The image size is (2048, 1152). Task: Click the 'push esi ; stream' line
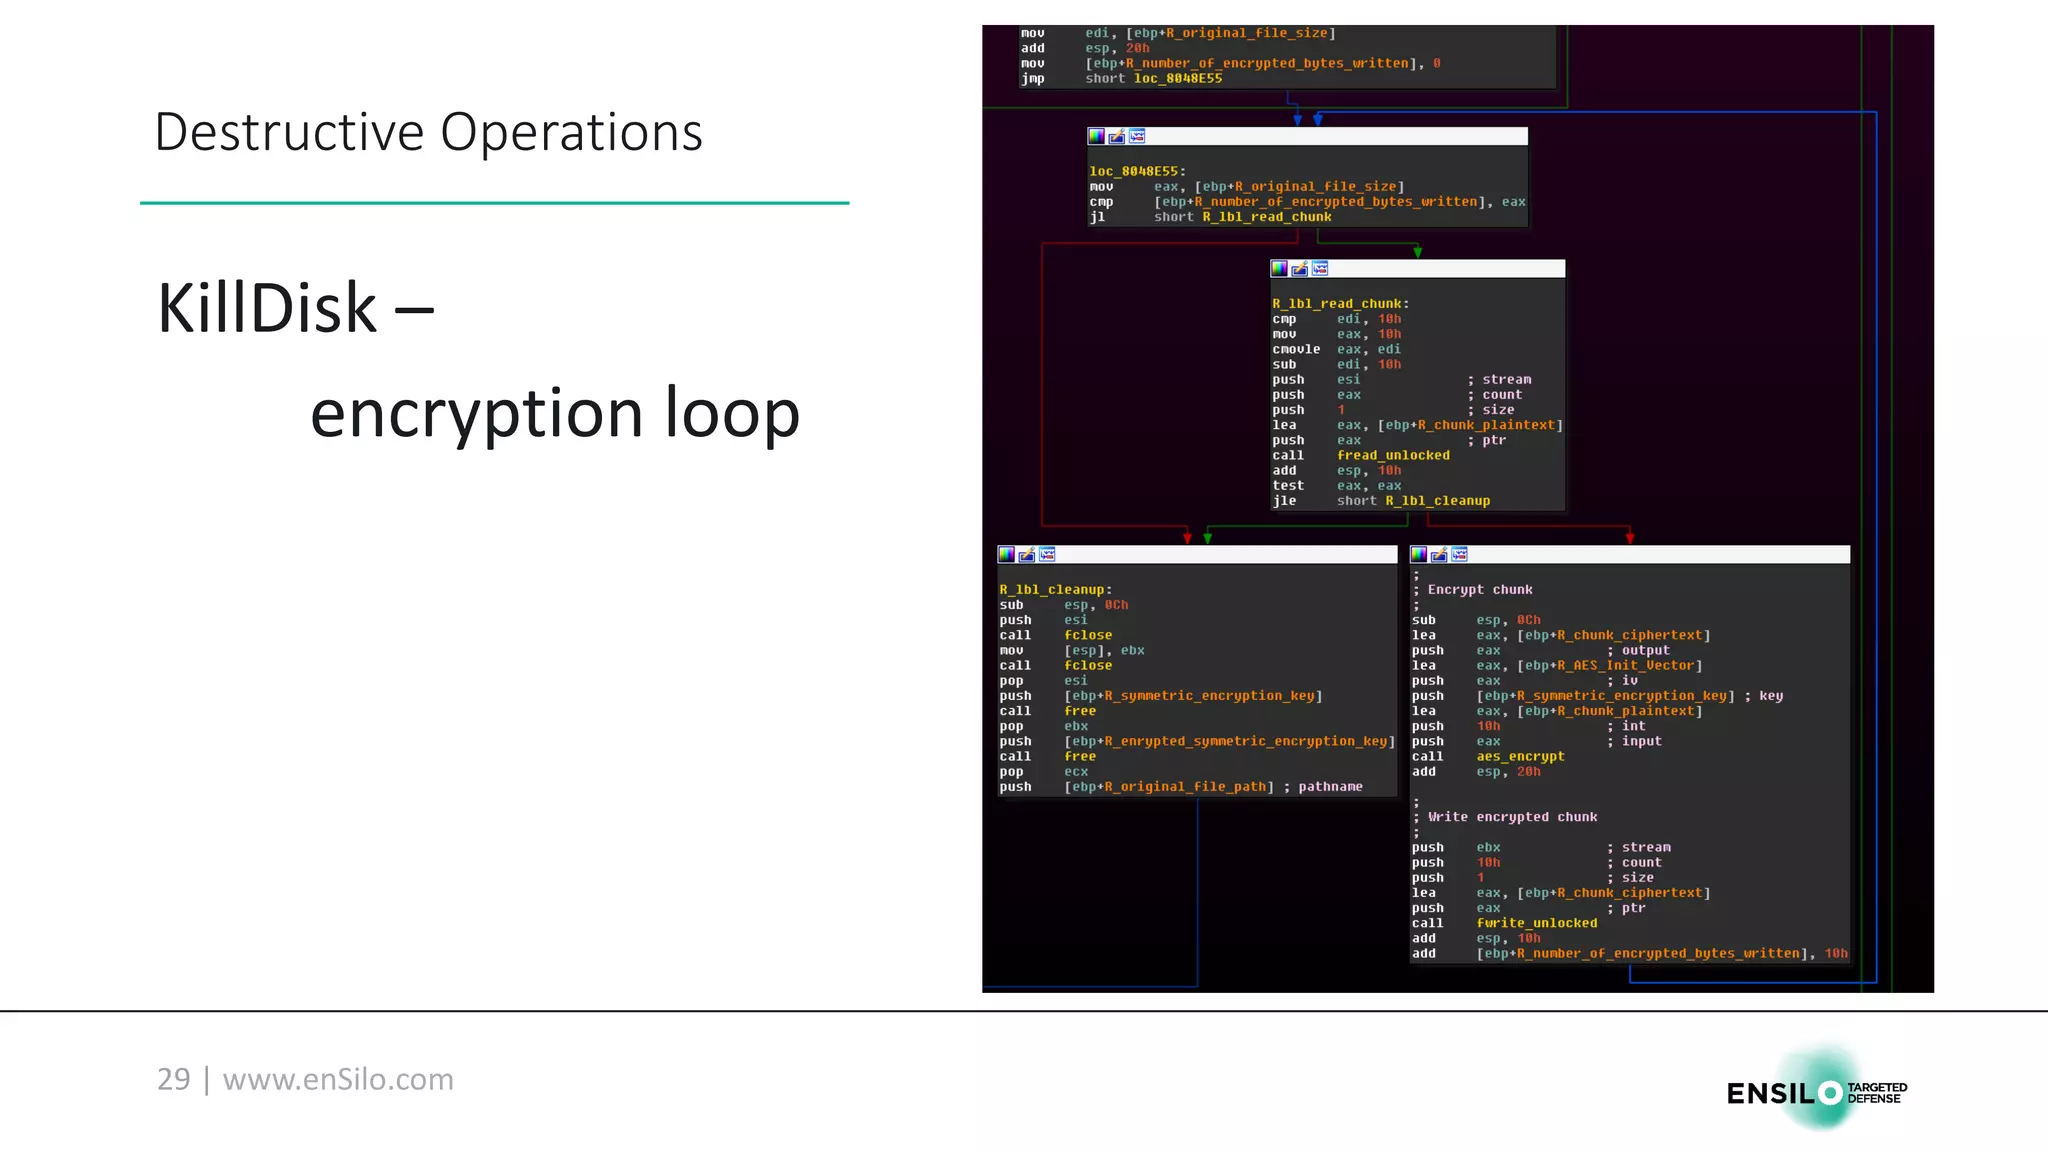tap(1402, 380)
